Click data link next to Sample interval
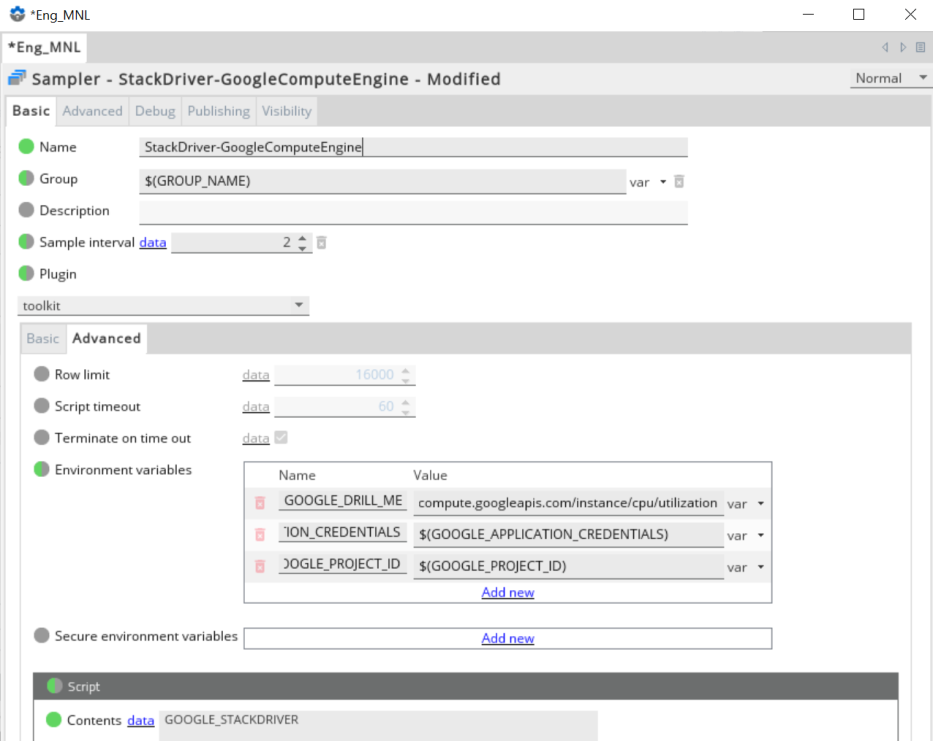The height and width of the screenshot is (741, 933). point(153,242)
